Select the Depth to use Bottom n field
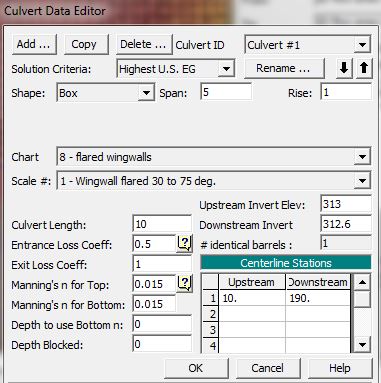 tap(162, 324)
